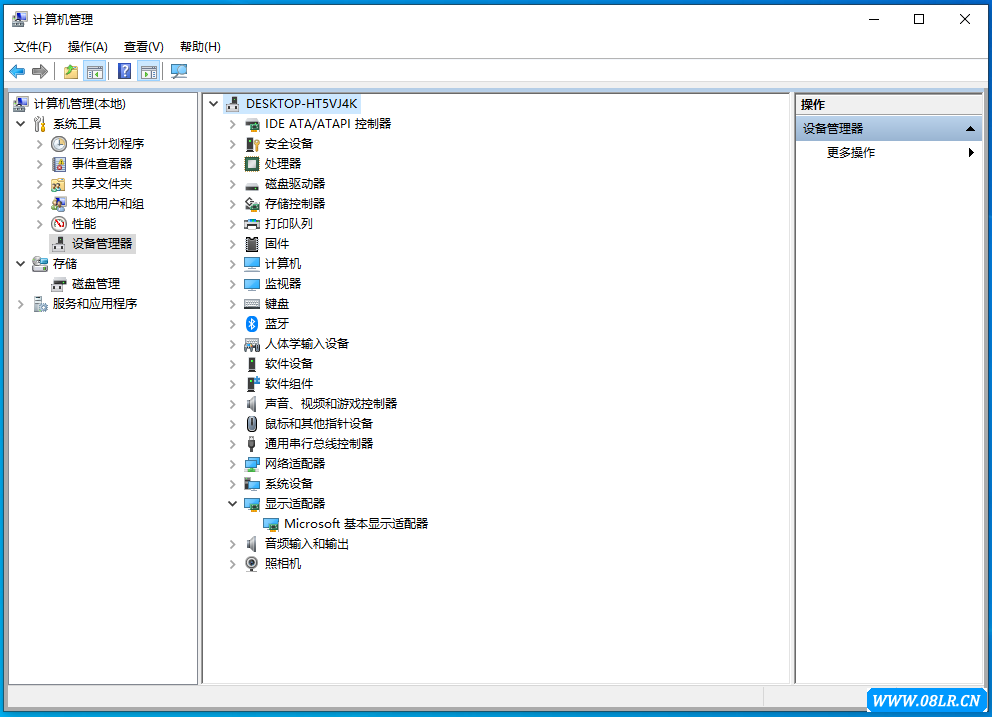Open 更多操作 submenu in actions pane
The image size is (992, 717).
point(889,153)
